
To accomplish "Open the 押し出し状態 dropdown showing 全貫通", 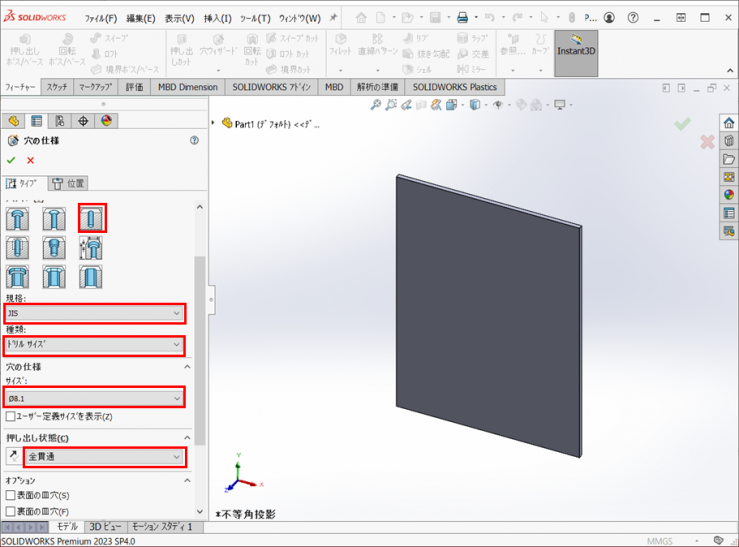I will tap(105, 456).
